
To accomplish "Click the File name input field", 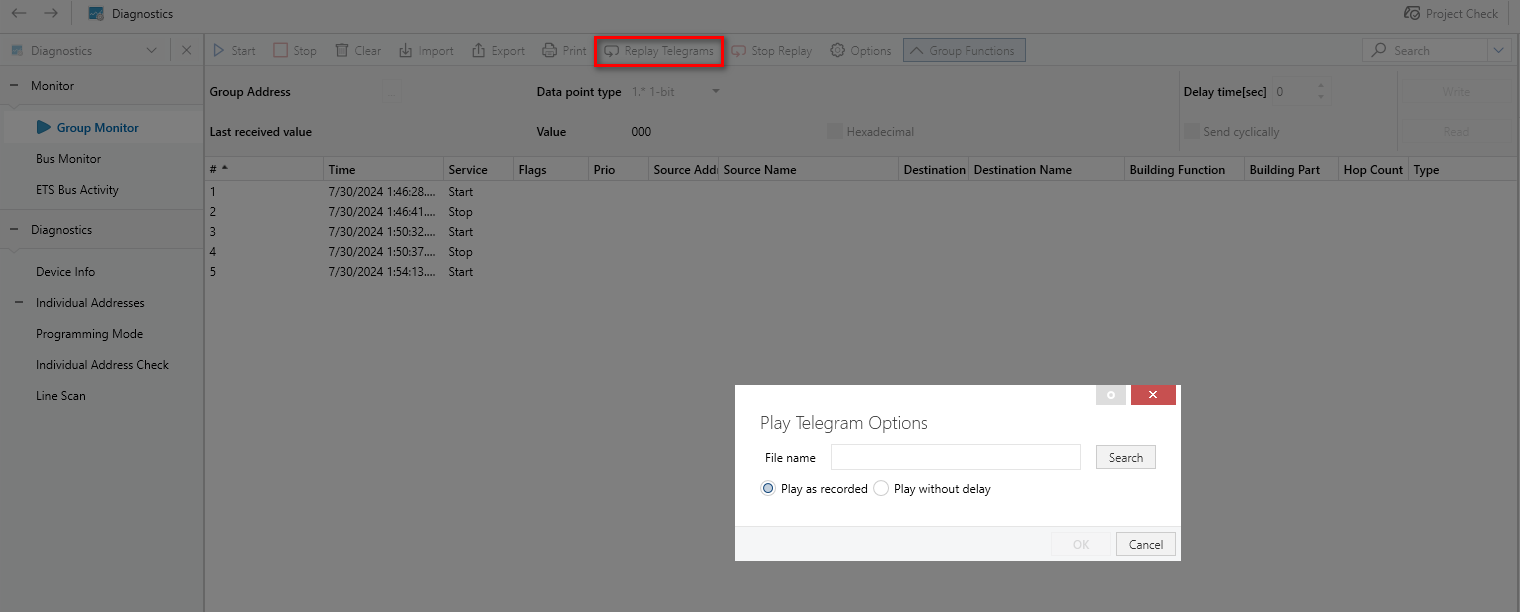I will [955, 457].
